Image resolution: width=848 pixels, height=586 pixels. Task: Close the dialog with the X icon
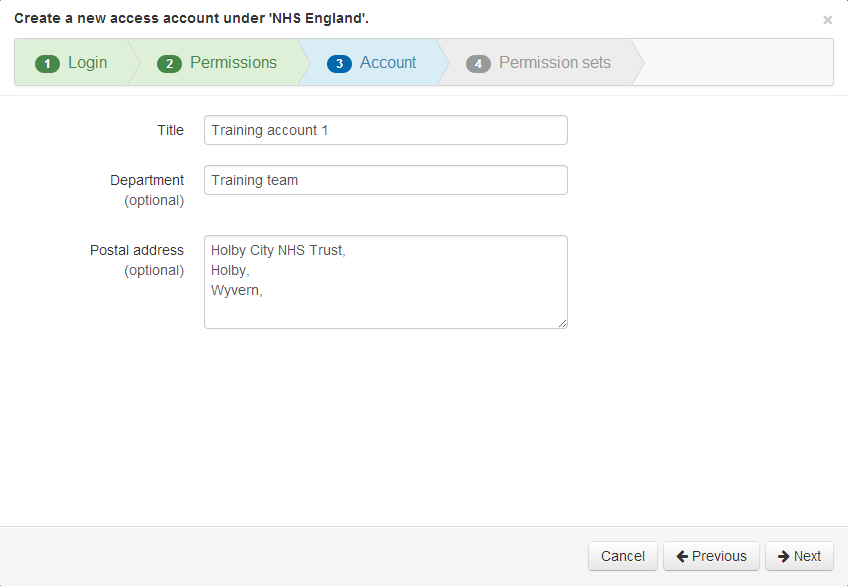click(x=828, y=20)
